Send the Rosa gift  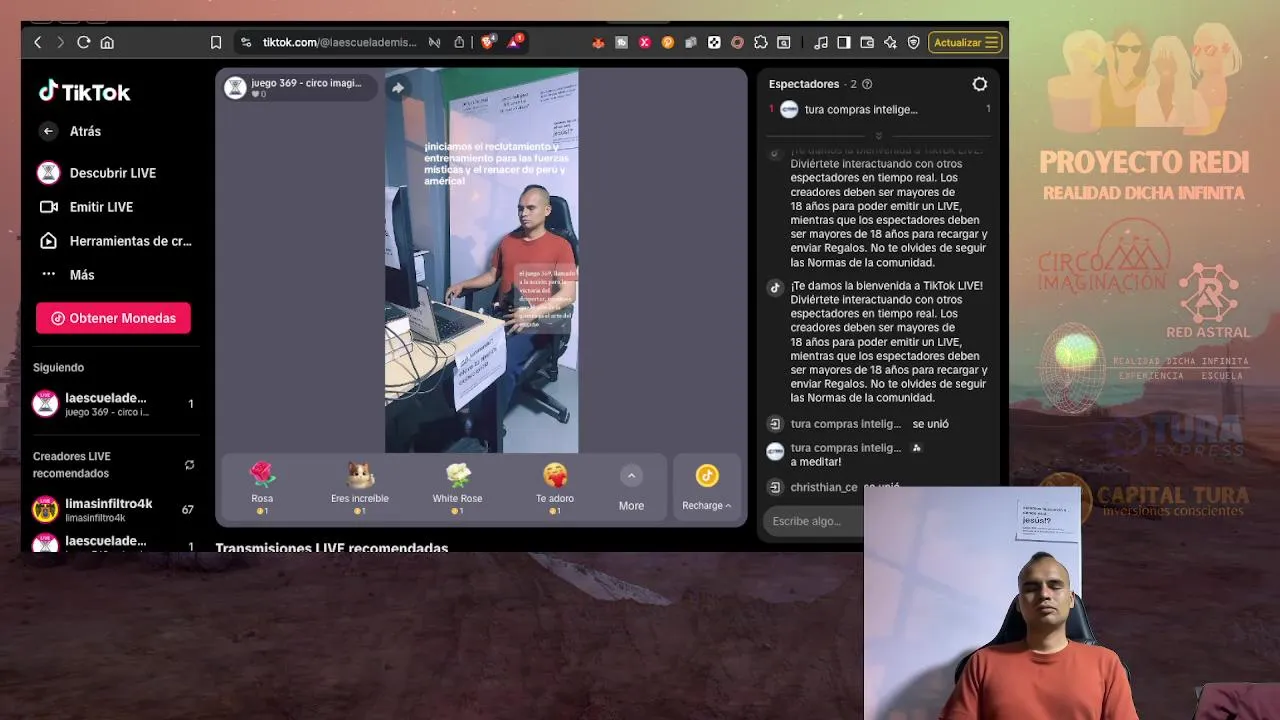coord(262,488)
